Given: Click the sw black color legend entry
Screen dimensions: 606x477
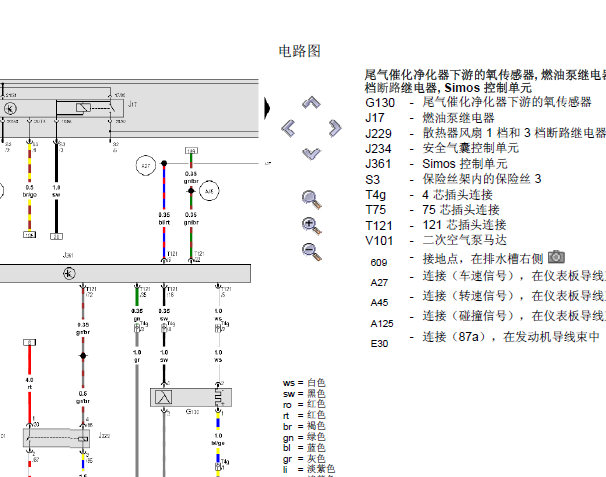Looking at the screenshot, I should pos(304,394).
